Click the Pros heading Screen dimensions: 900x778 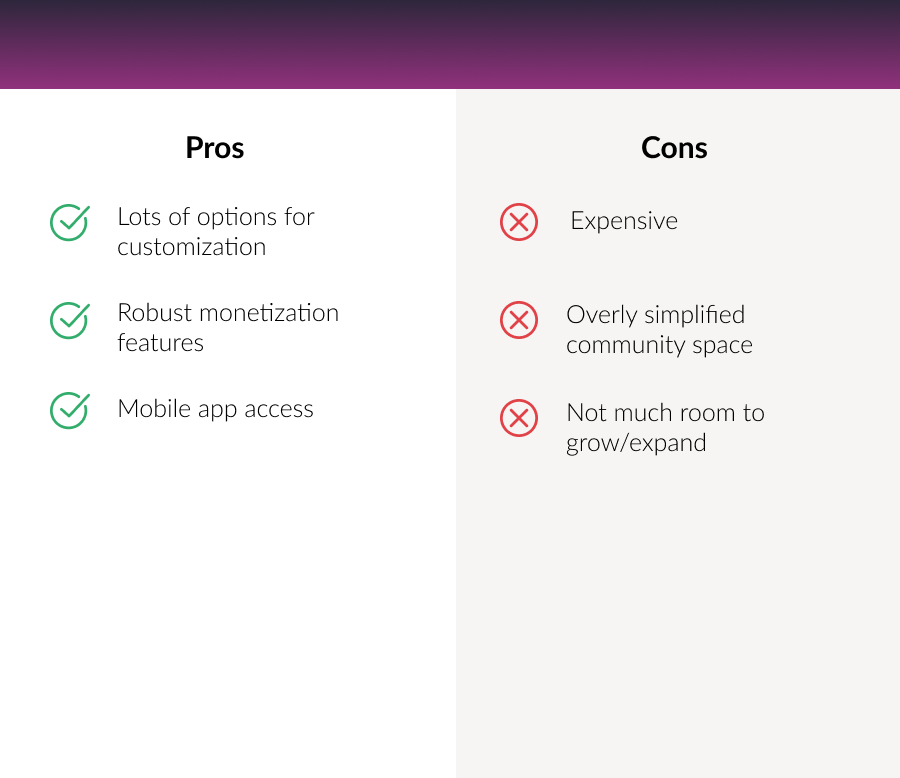pos(215,148)
